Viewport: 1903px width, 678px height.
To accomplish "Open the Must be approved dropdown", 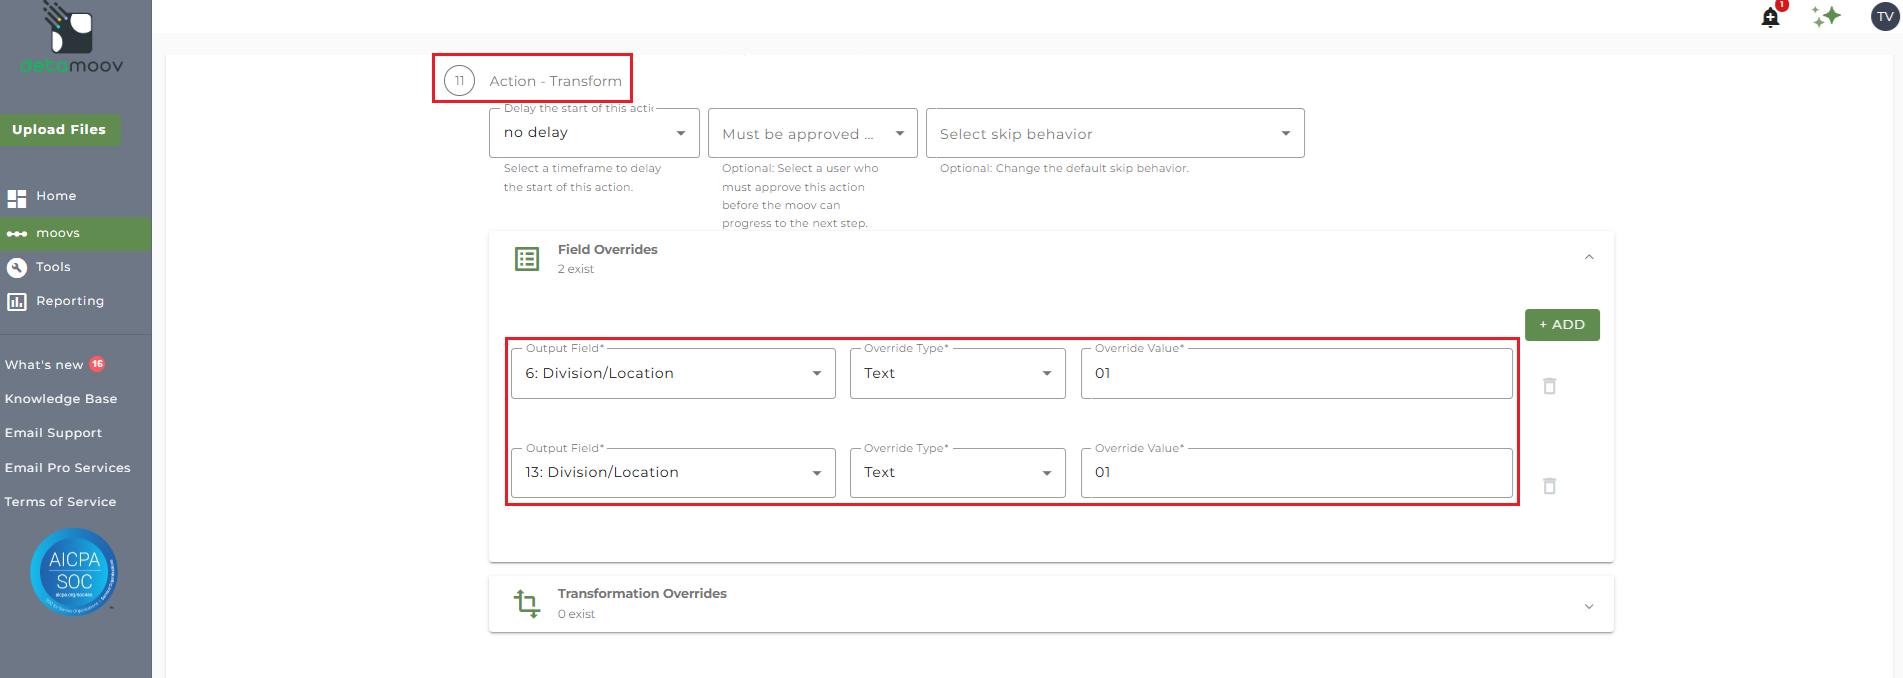I will pyautogui.click(x=812, y=134).
